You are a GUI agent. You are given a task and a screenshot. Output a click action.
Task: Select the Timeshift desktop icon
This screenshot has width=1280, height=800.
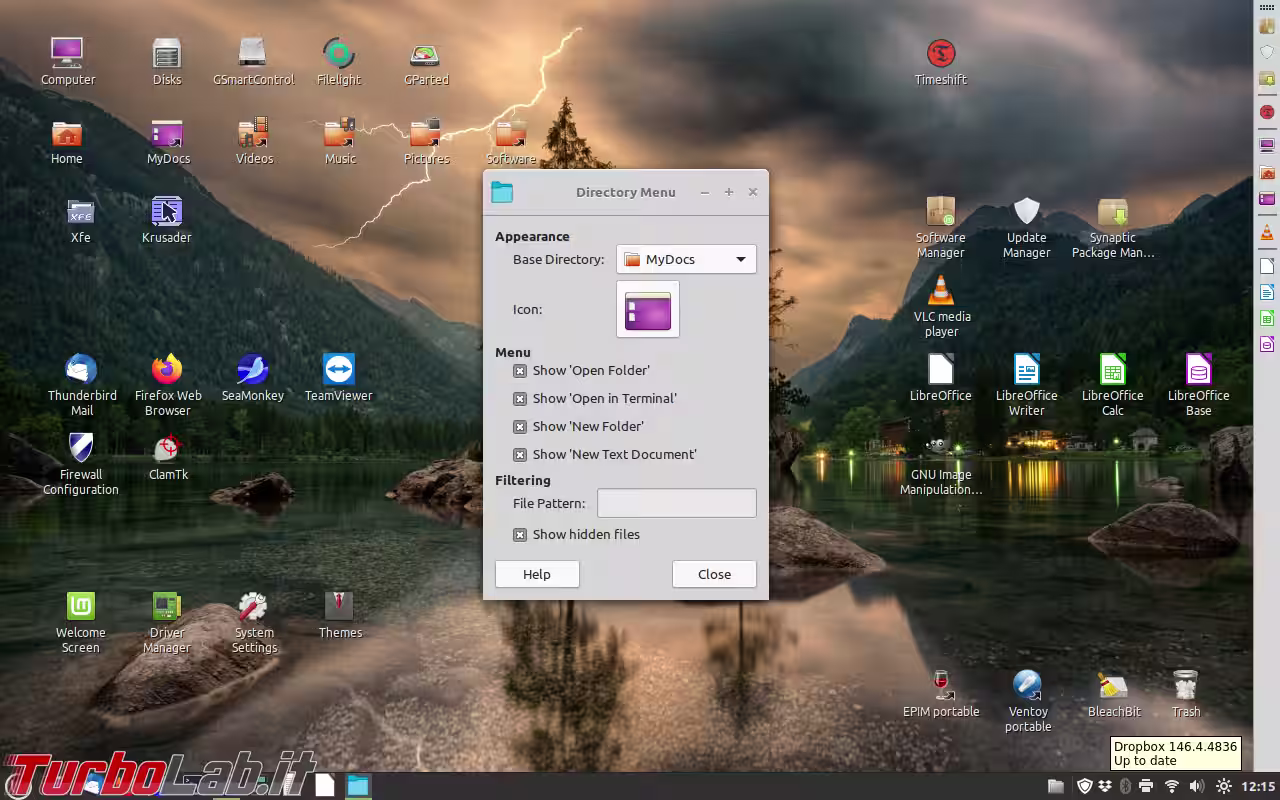click(941, 61)
